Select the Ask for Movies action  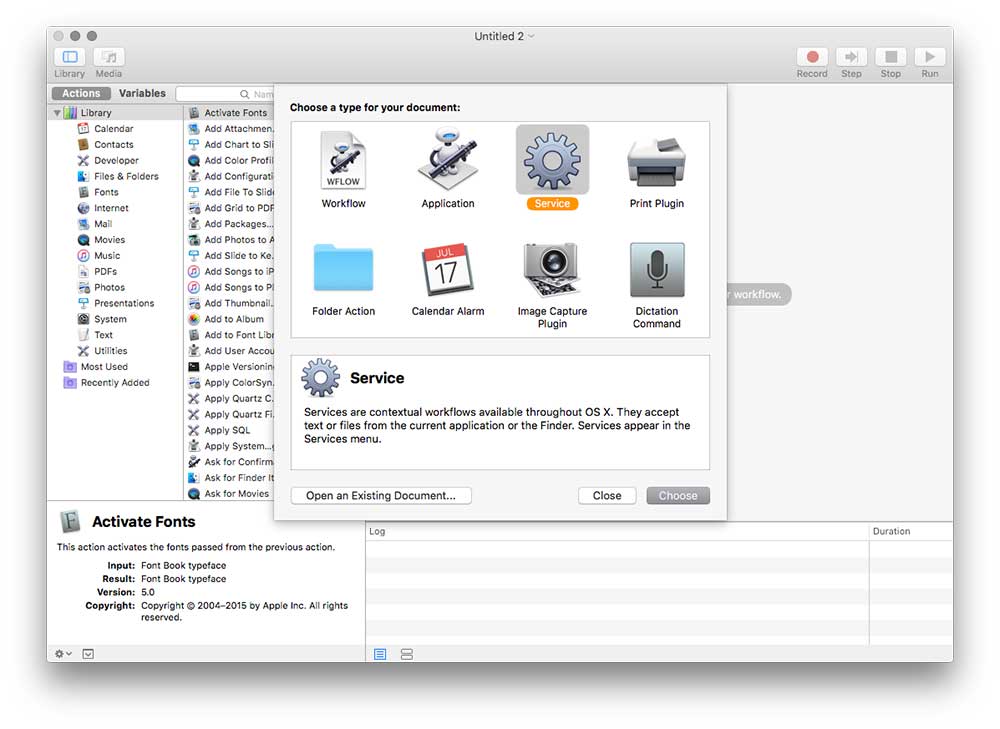(x=230, y=494)
